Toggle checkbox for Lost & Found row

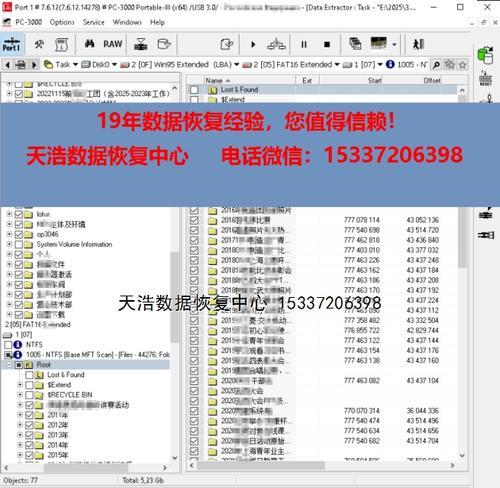[194, 90]
